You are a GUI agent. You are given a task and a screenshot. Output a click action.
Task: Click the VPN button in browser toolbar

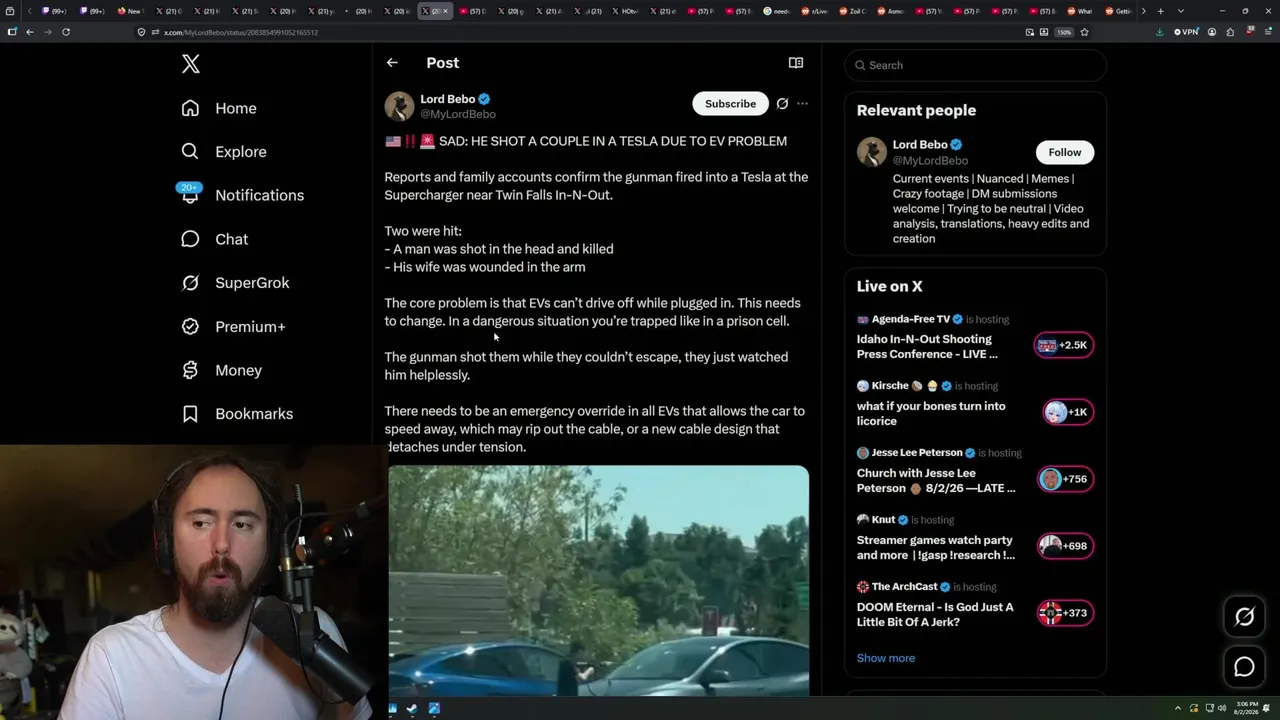click(1186, 32)
